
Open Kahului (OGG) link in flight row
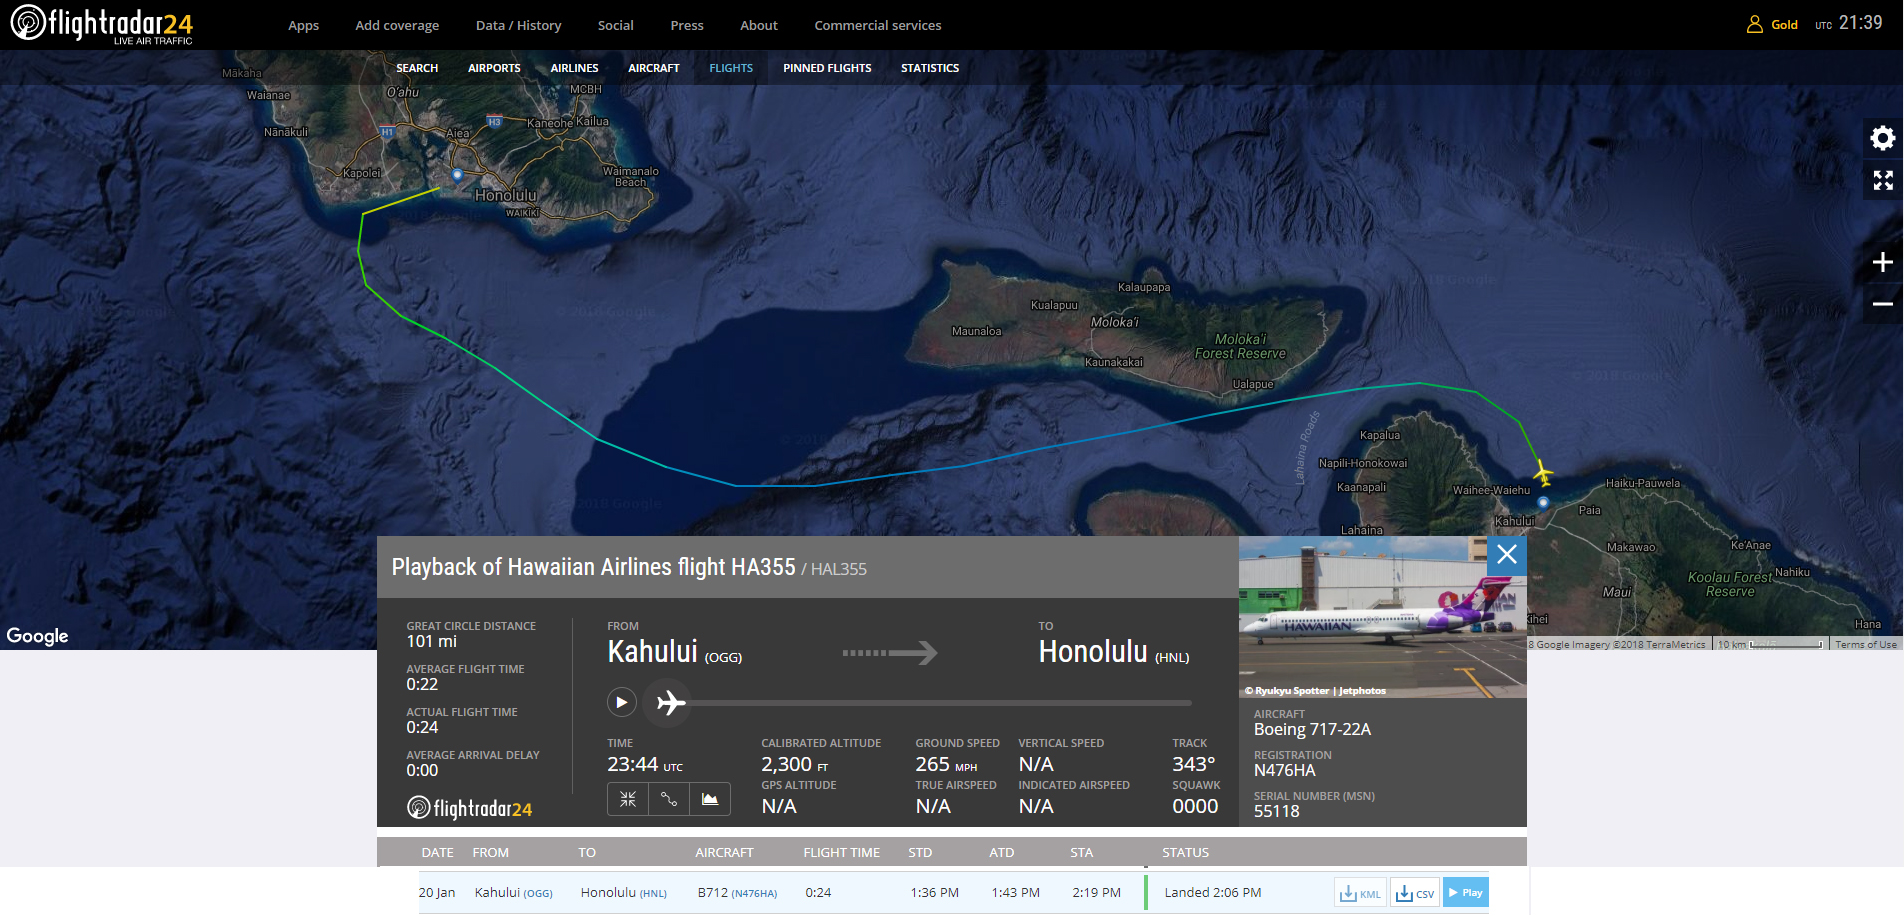pyautogui.click(x=513, y=893)
